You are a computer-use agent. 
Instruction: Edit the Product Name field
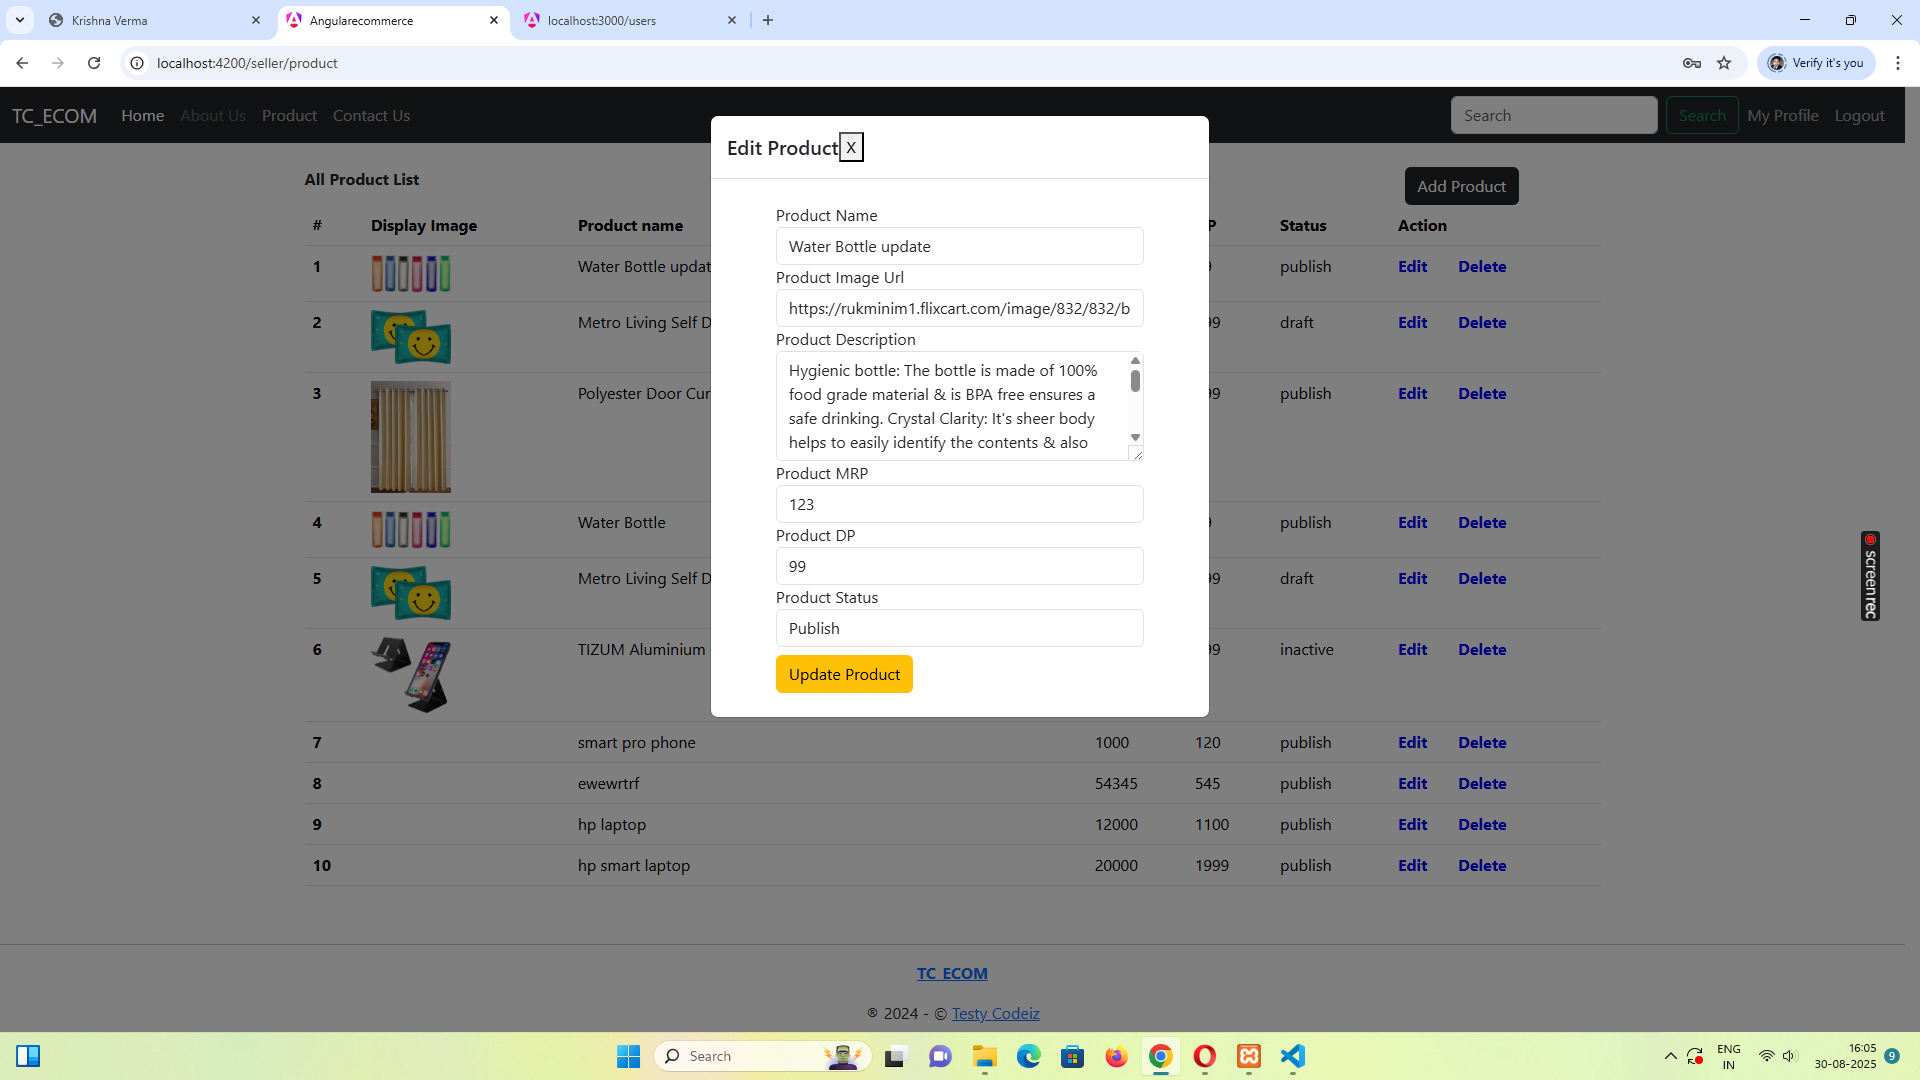[x=959, y=246]
